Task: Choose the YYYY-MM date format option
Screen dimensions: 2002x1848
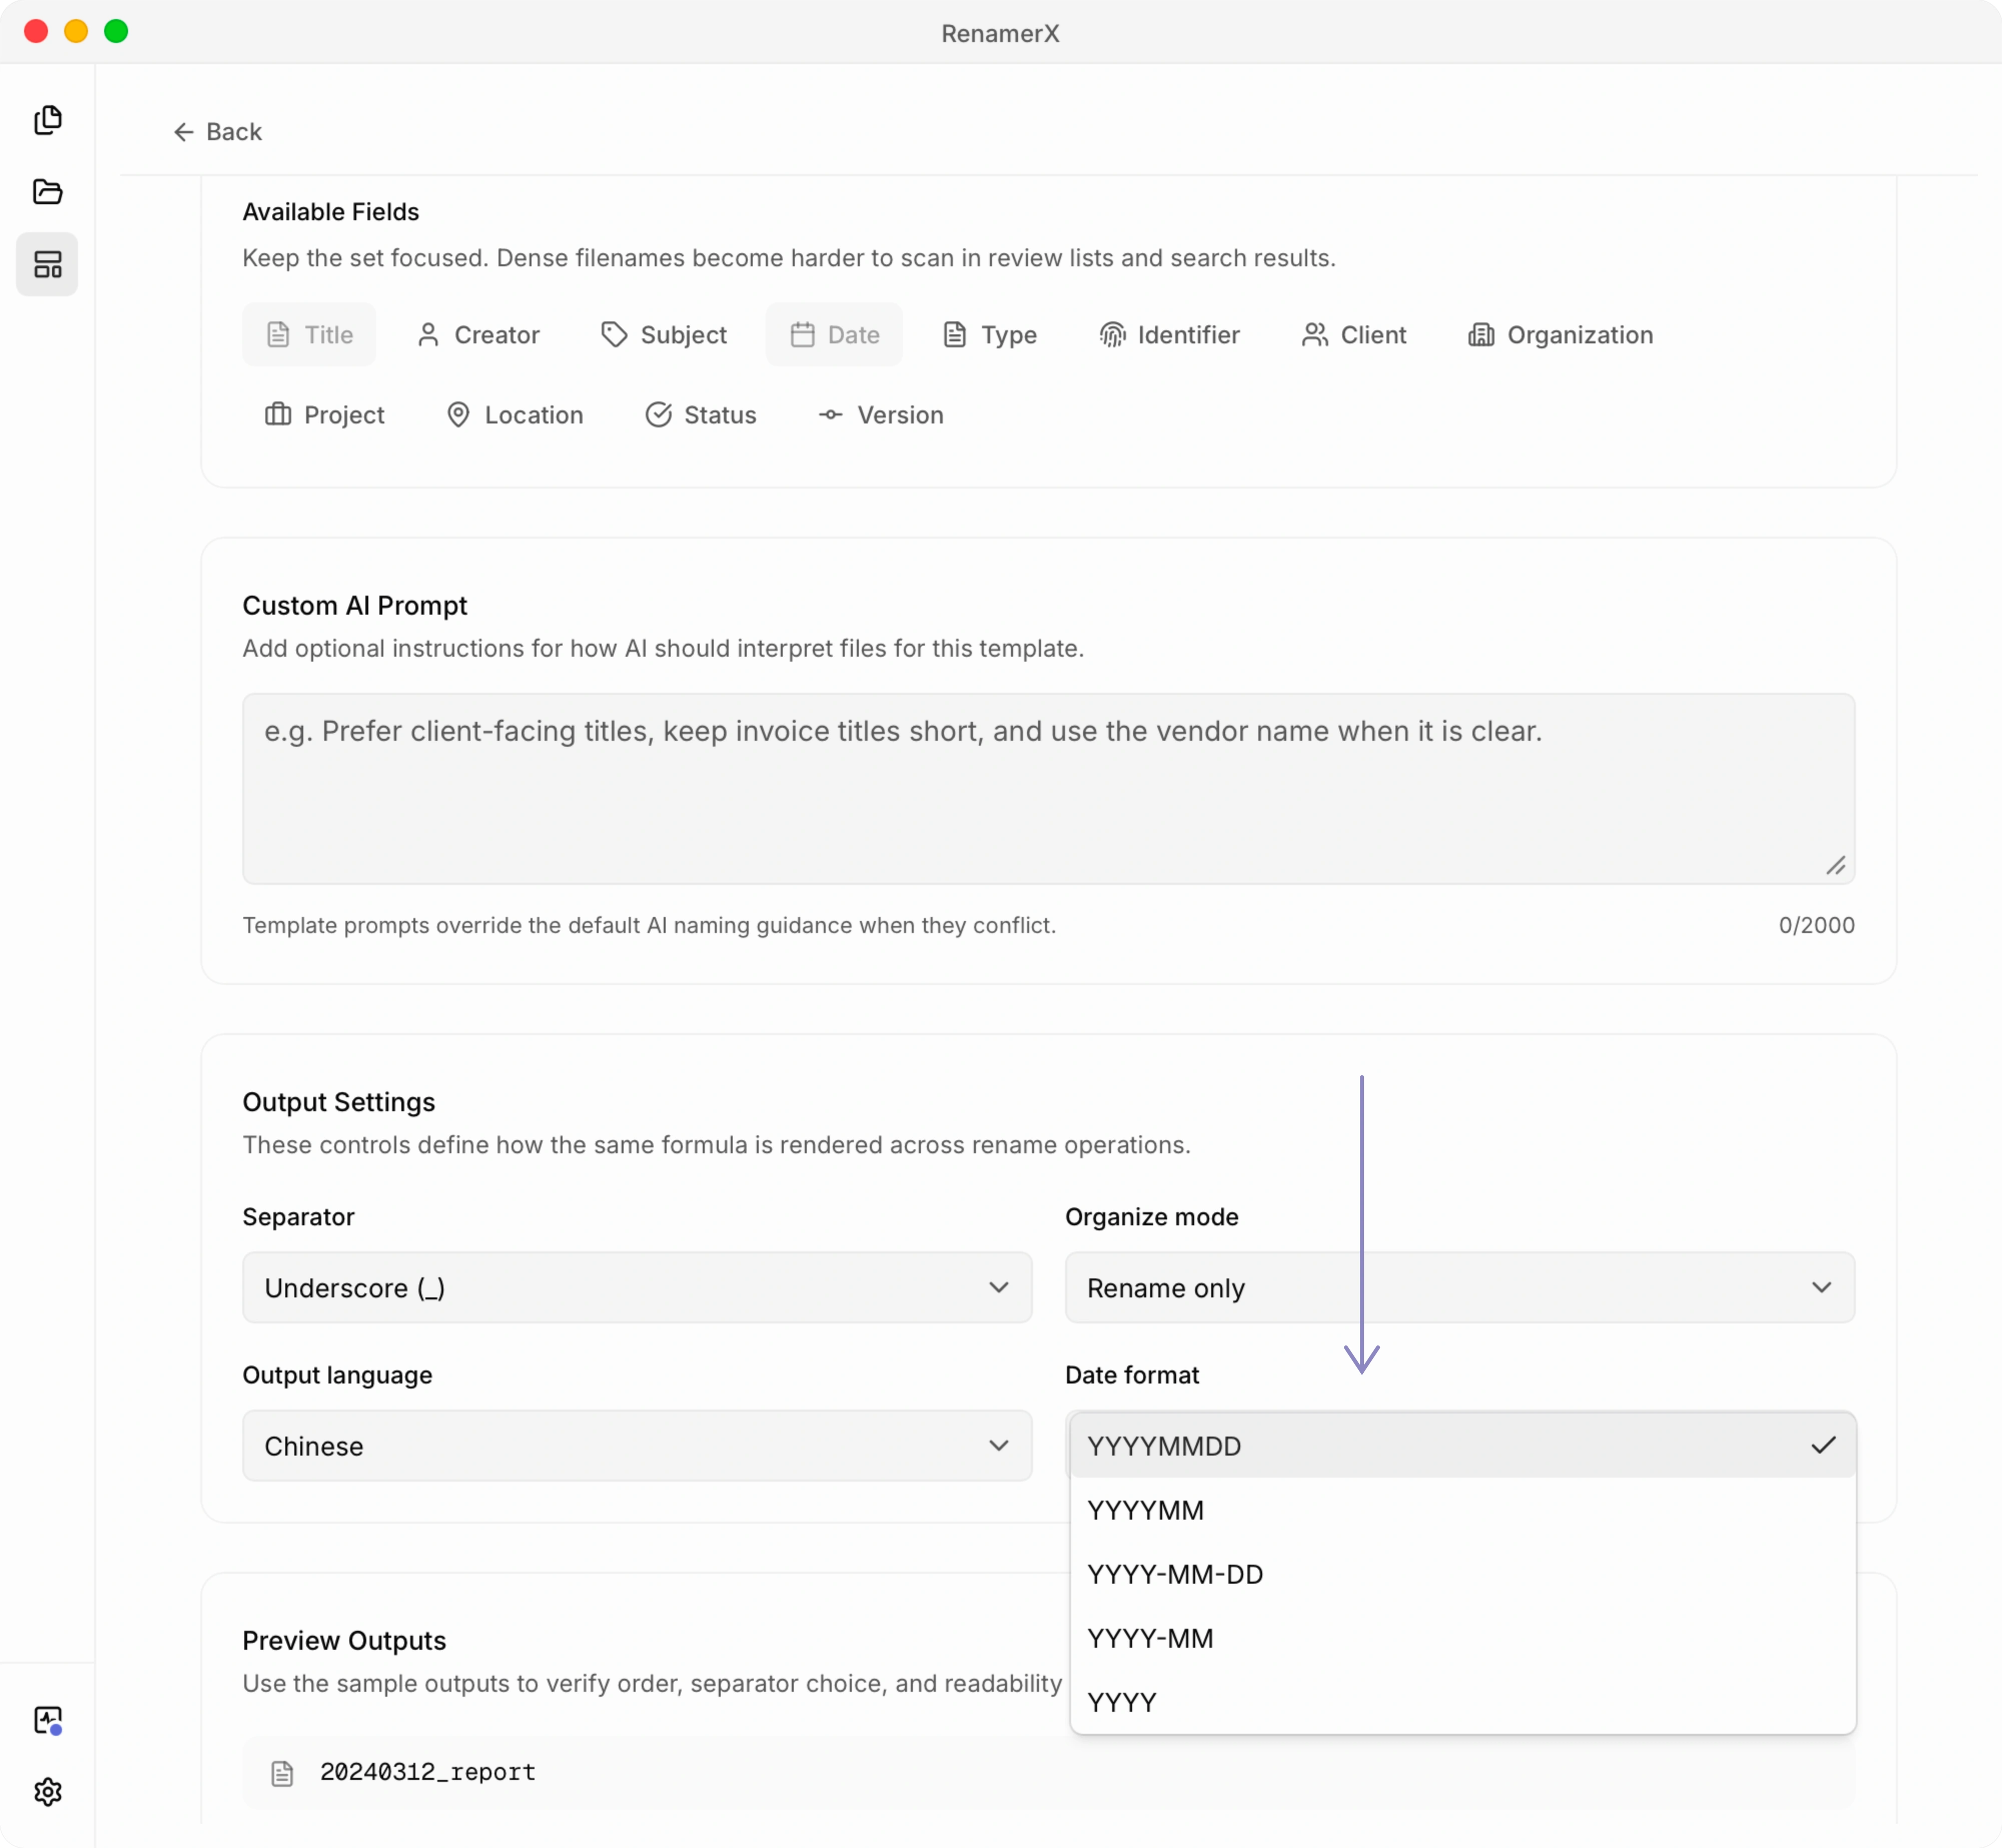Action: [1462, 1637]
